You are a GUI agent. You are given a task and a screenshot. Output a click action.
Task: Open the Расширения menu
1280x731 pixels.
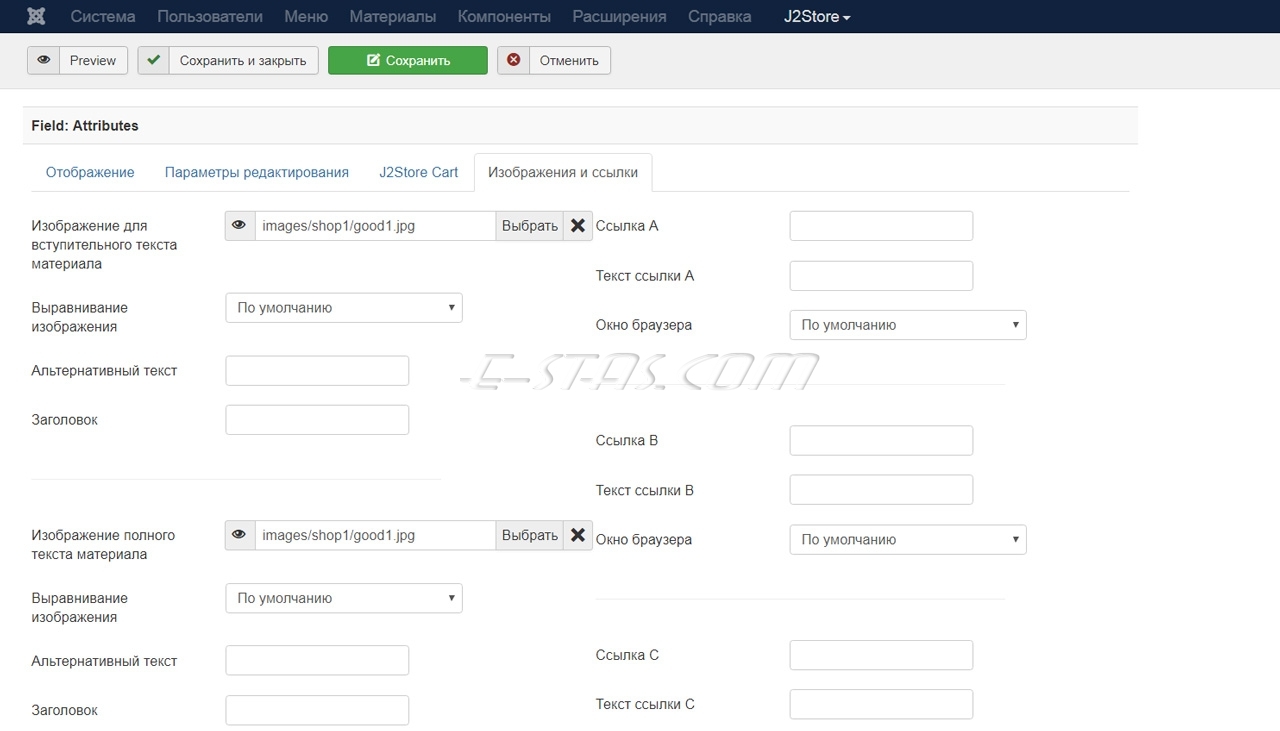coord(620,16)
